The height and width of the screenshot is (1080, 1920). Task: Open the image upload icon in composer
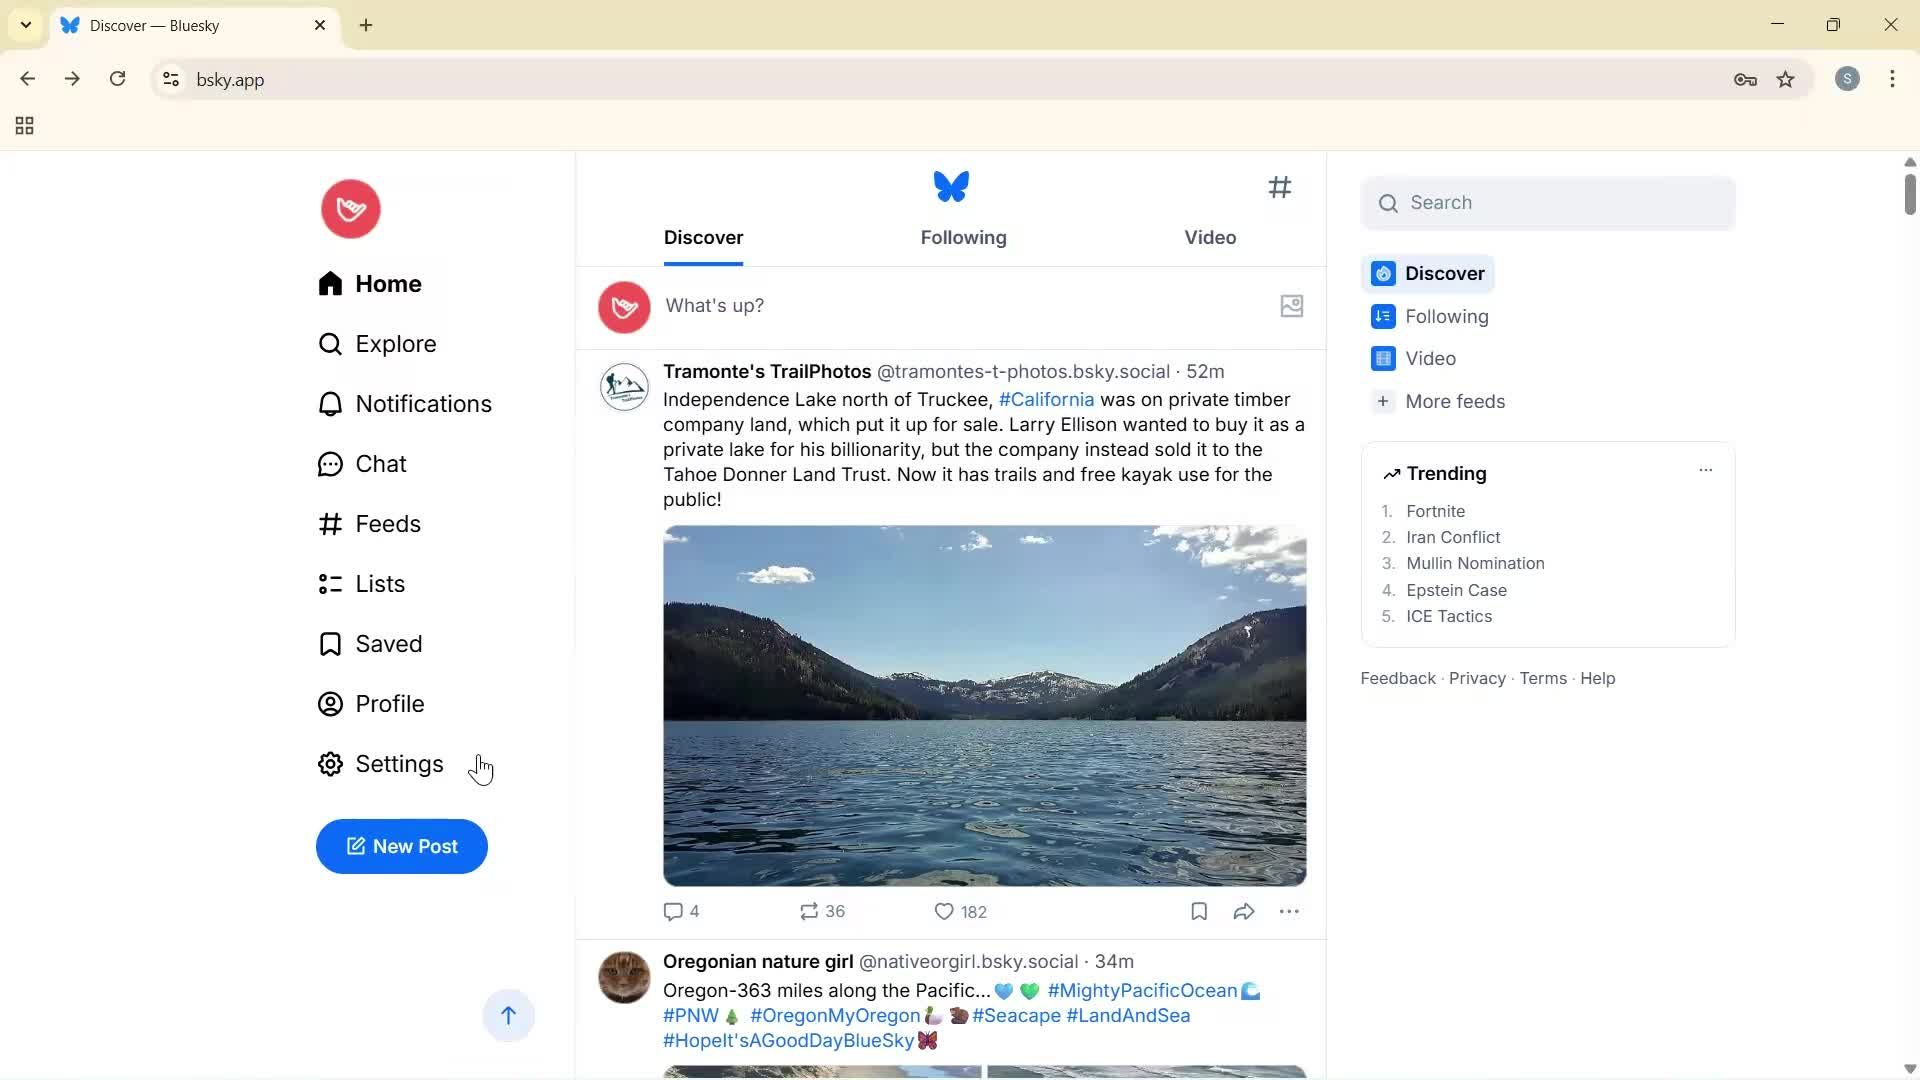coord(1291,305)
